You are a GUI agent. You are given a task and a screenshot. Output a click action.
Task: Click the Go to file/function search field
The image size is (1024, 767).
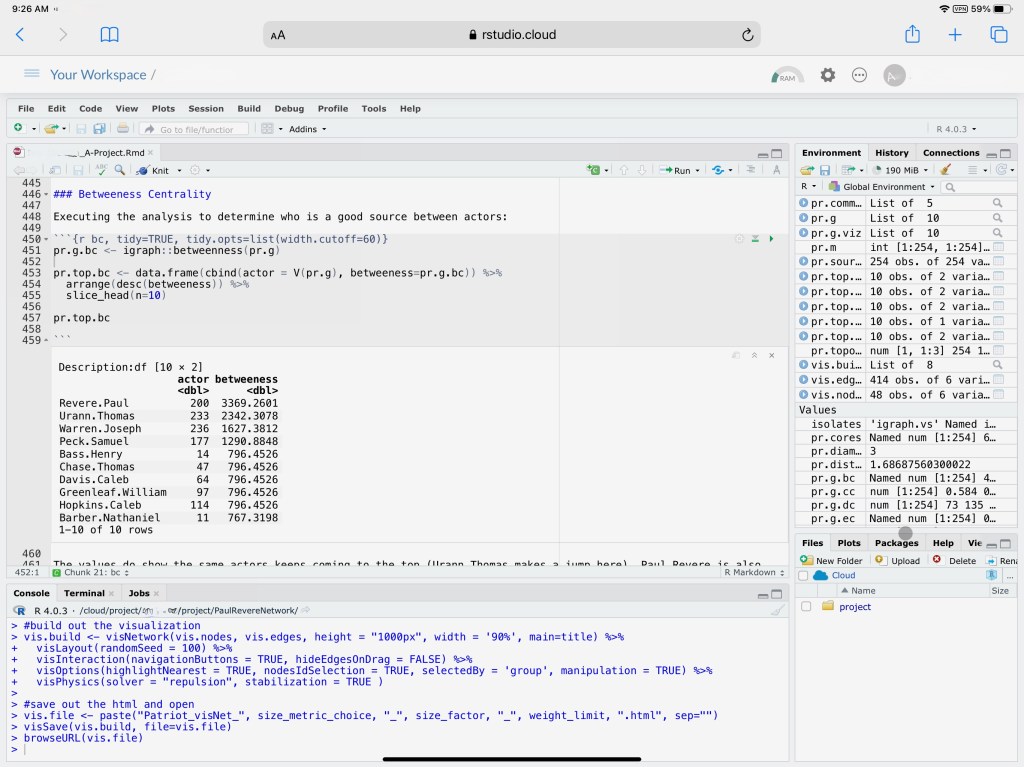point(196,129)
